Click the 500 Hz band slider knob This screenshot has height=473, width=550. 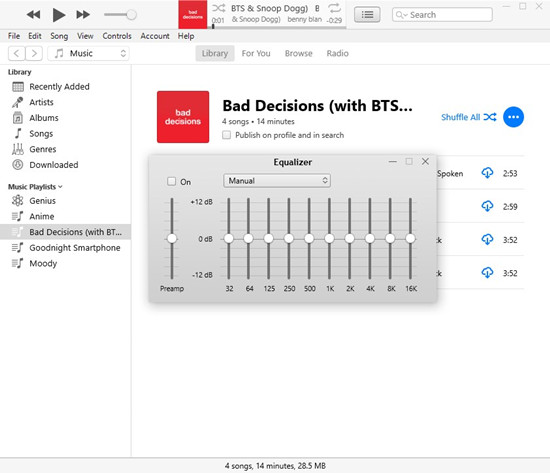[x=309, y=239]
